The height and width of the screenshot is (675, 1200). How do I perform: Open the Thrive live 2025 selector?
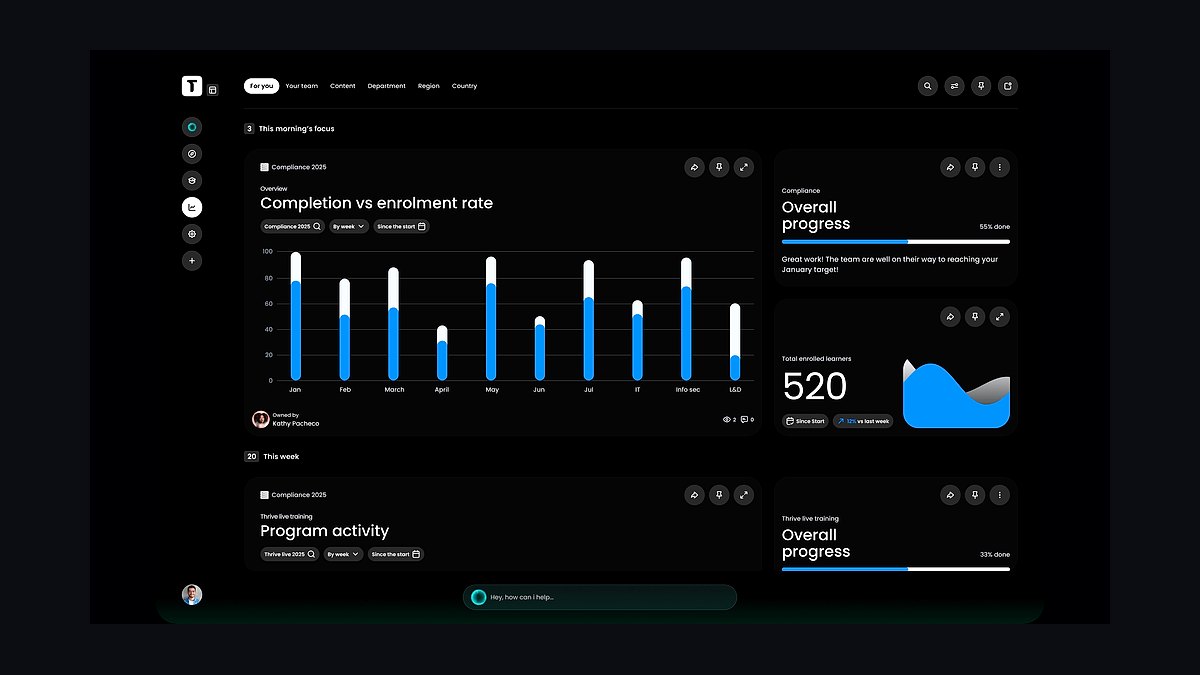point(290,554)
